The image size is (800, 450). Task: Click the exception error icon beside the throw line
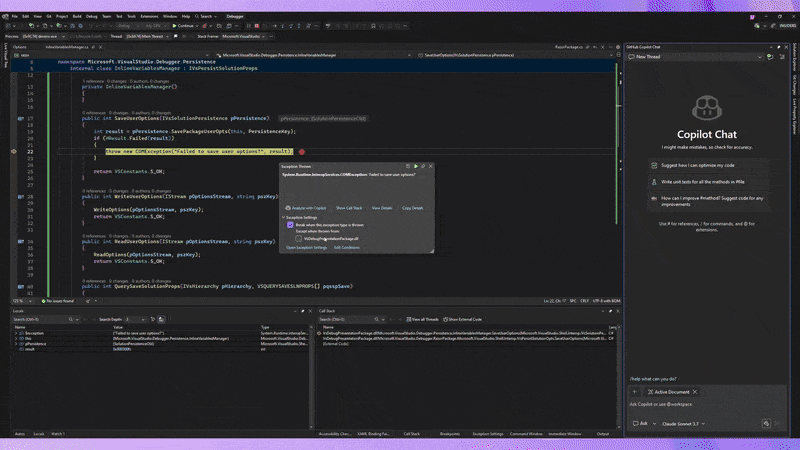pyautogui.click(x=301, y=150)
